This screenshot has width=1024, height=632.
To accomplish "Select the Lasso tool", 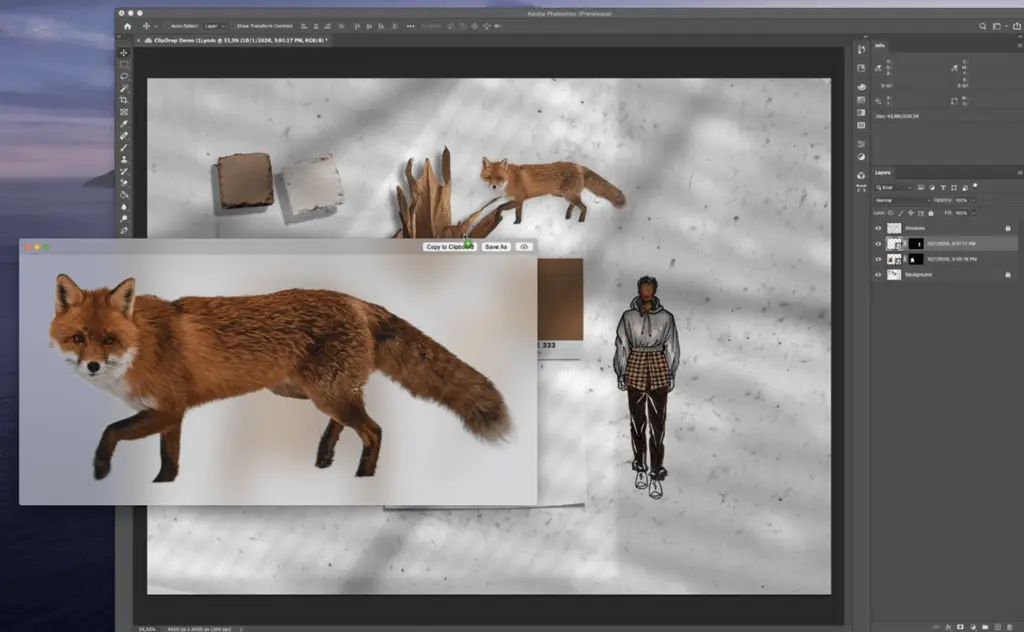I will (124, 76).
